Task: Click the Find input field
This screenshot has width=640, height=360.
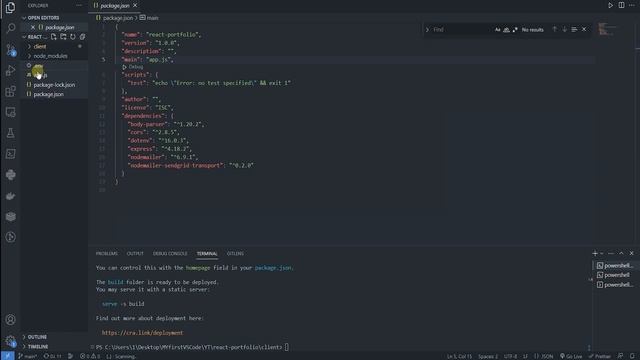Action: click(x=461, y=29)
